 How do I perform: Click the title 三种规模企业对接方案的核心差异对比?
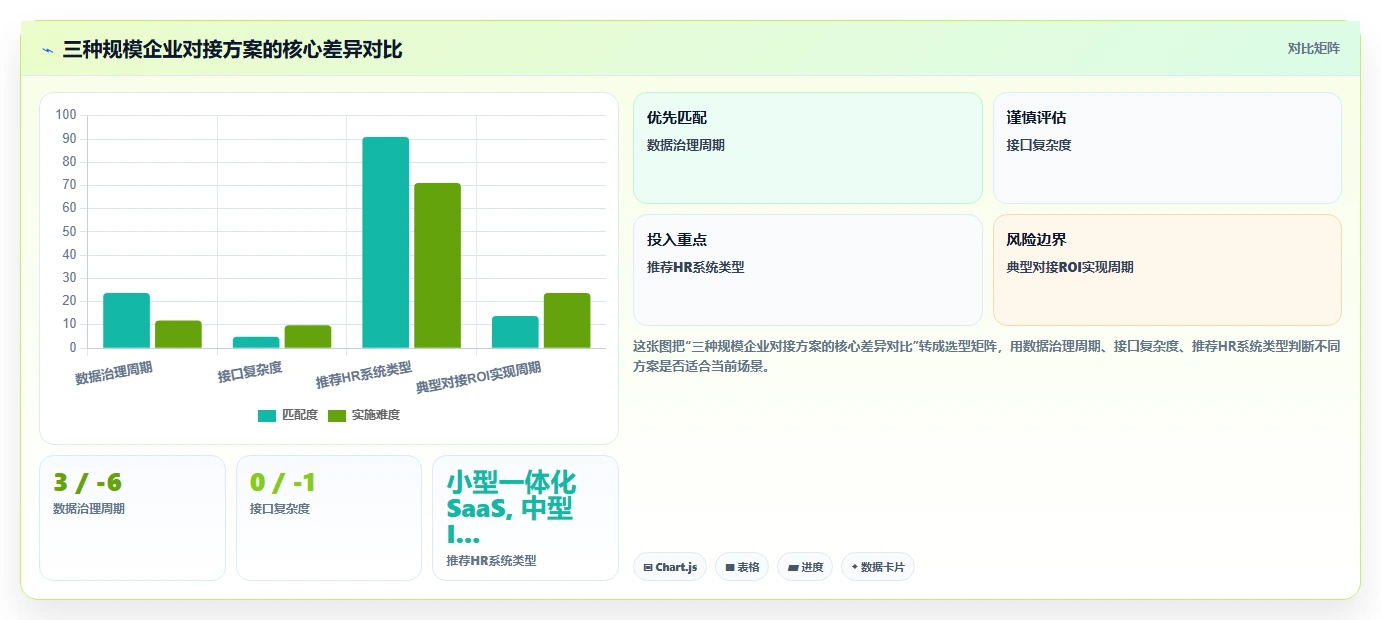click(x=232, y=49)
